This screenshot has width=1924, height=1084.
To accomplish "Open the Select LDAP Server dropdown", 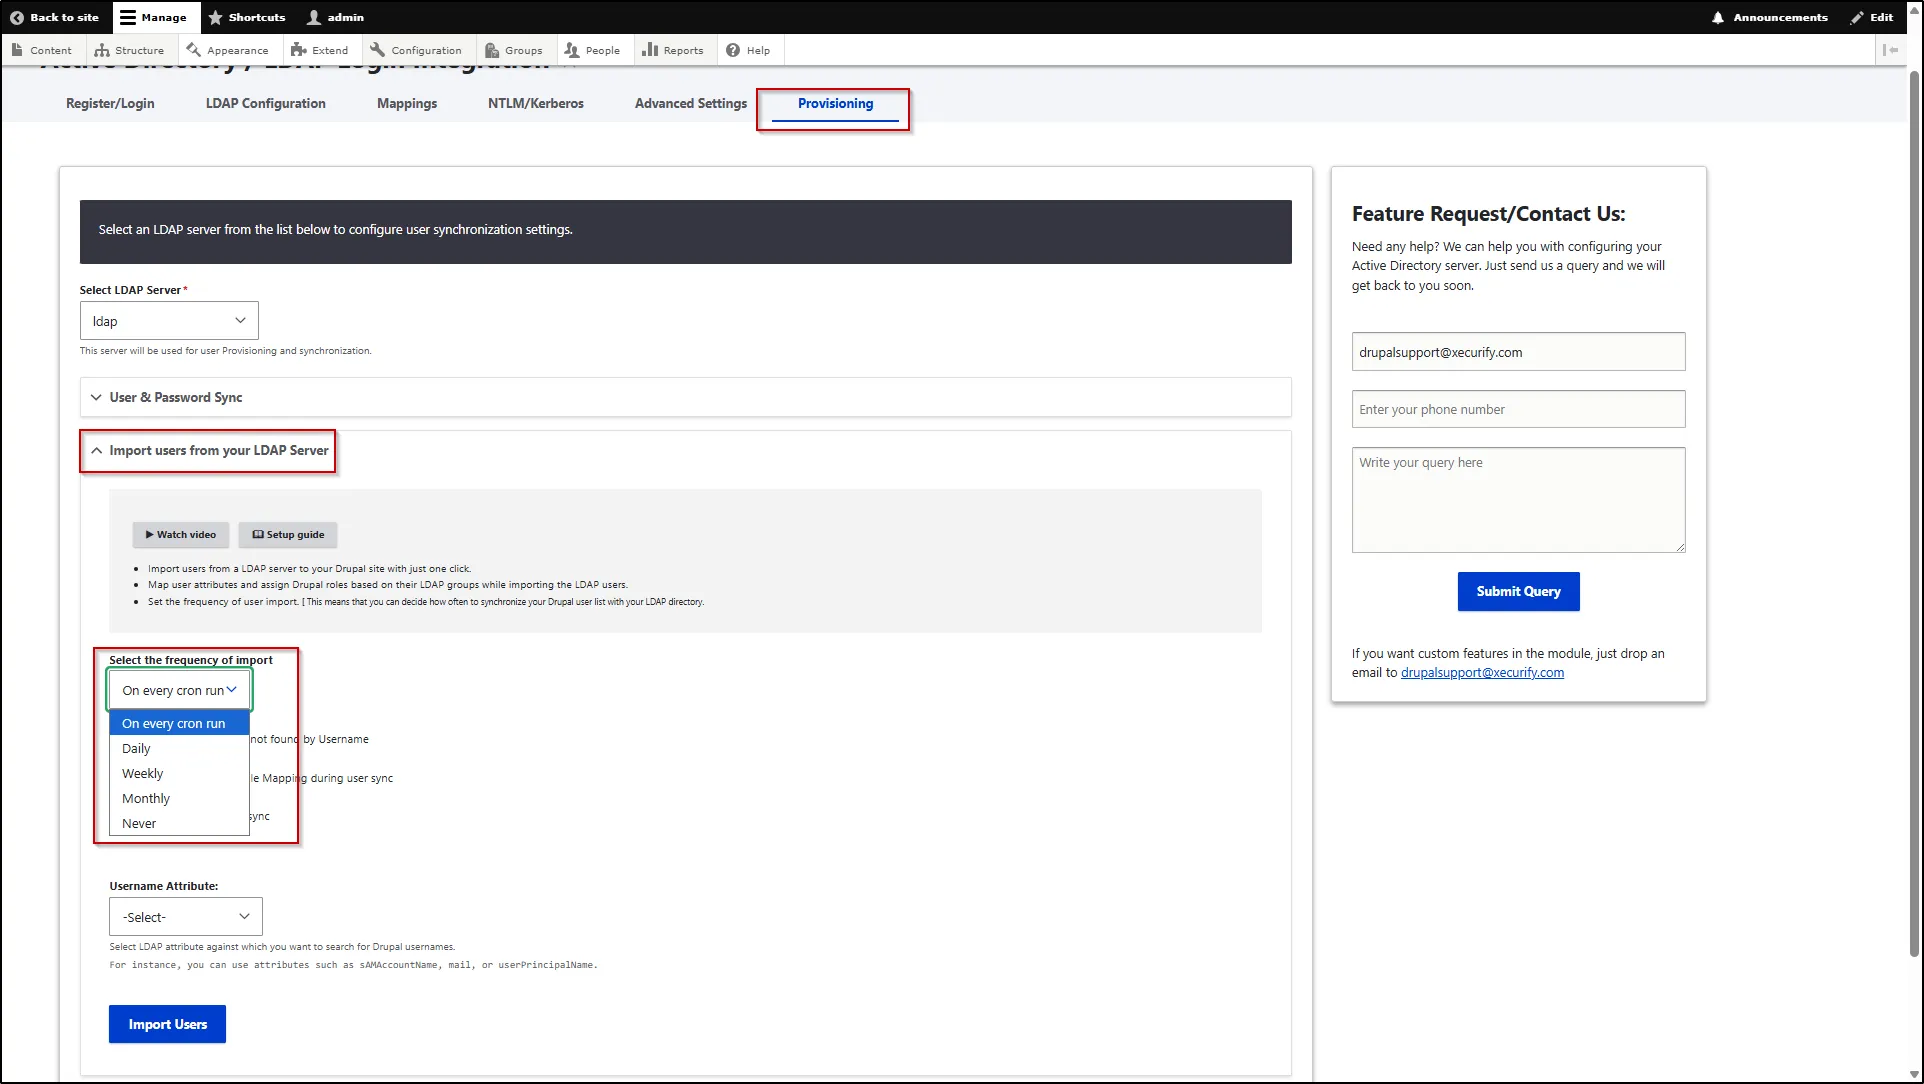I will click(x=168, y=320).
